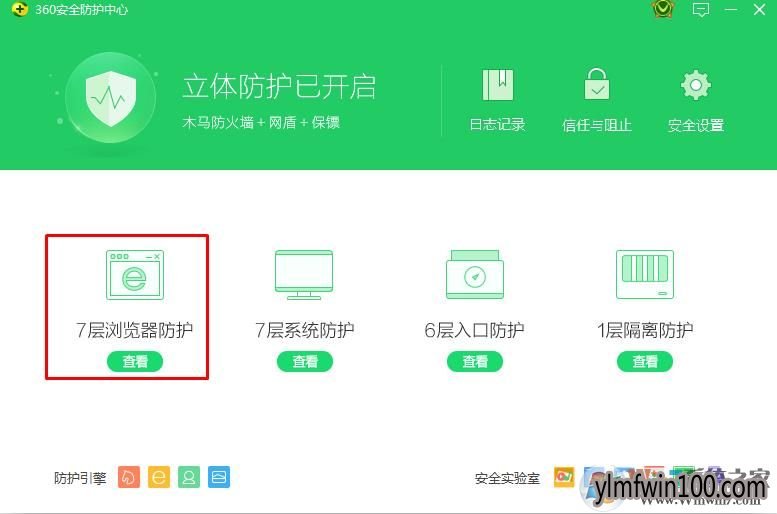Open 日志记录 logbook icon

(x=498, y=85)
